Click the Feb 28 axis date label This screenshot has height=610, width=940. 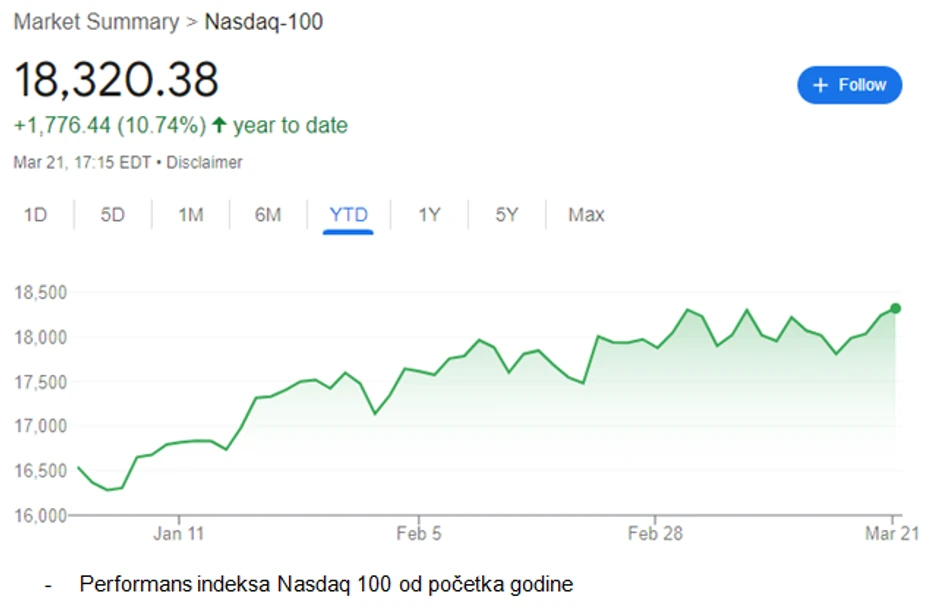pyautogui.click(x=655, y=534)
